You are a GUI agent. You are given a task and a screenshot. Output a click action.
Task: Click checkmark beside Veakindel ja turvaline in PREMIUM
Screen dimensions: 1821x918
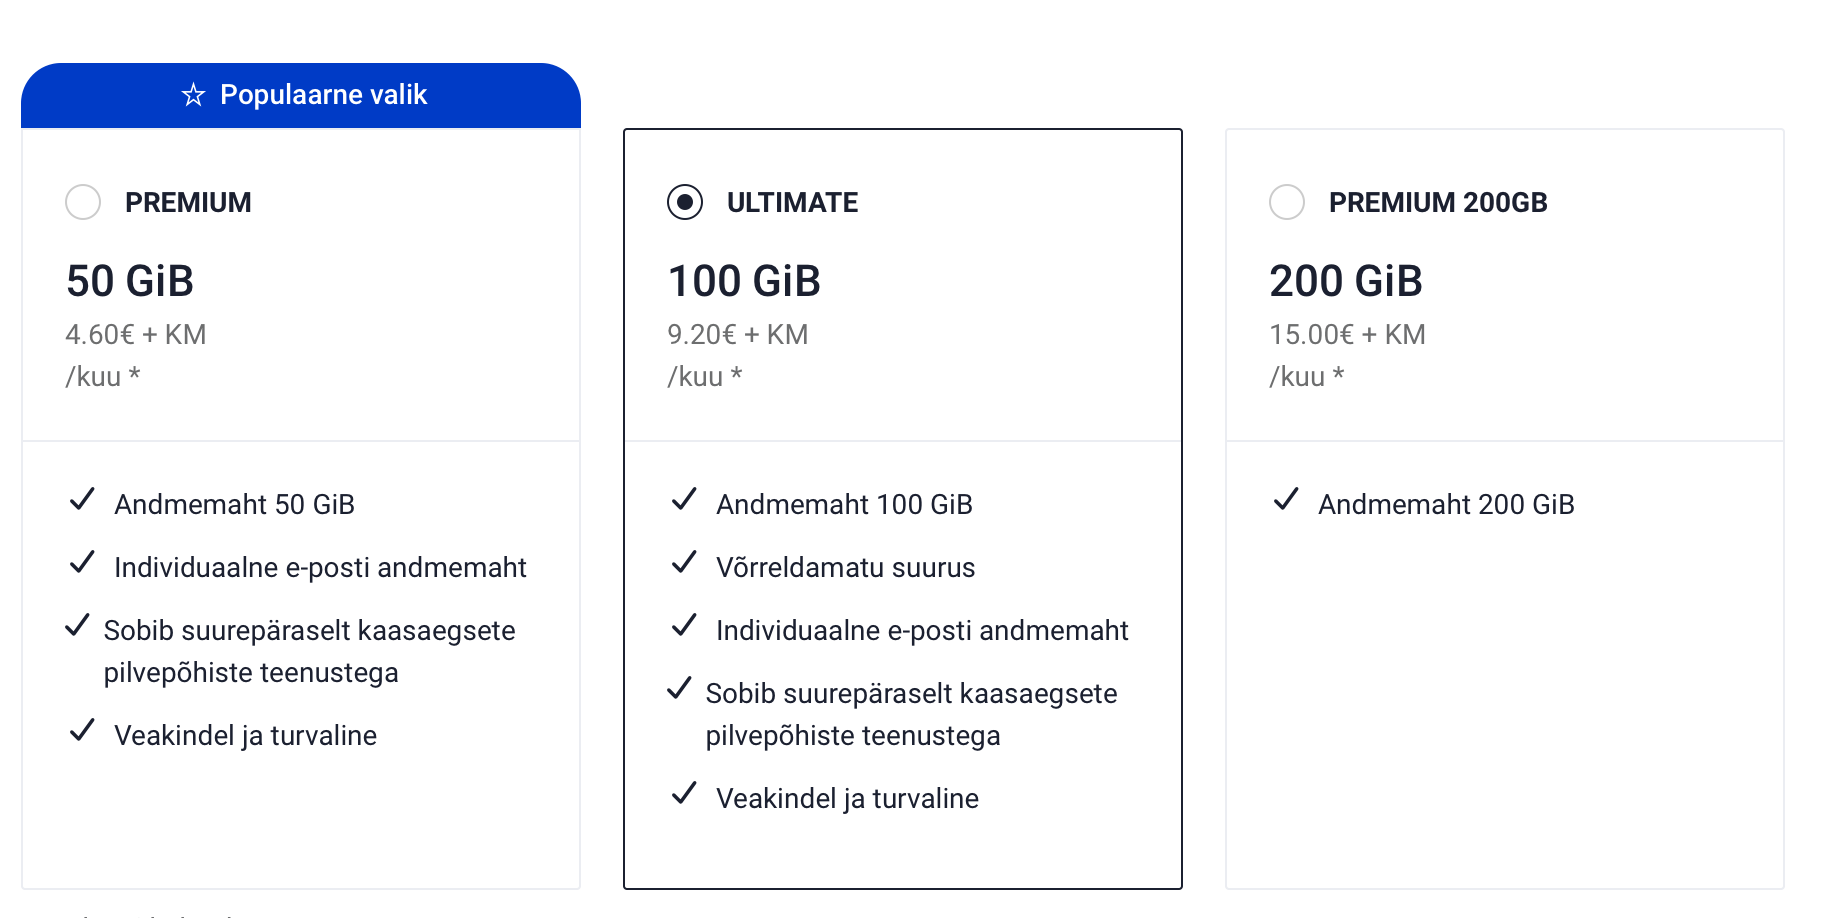click(82, 730)
